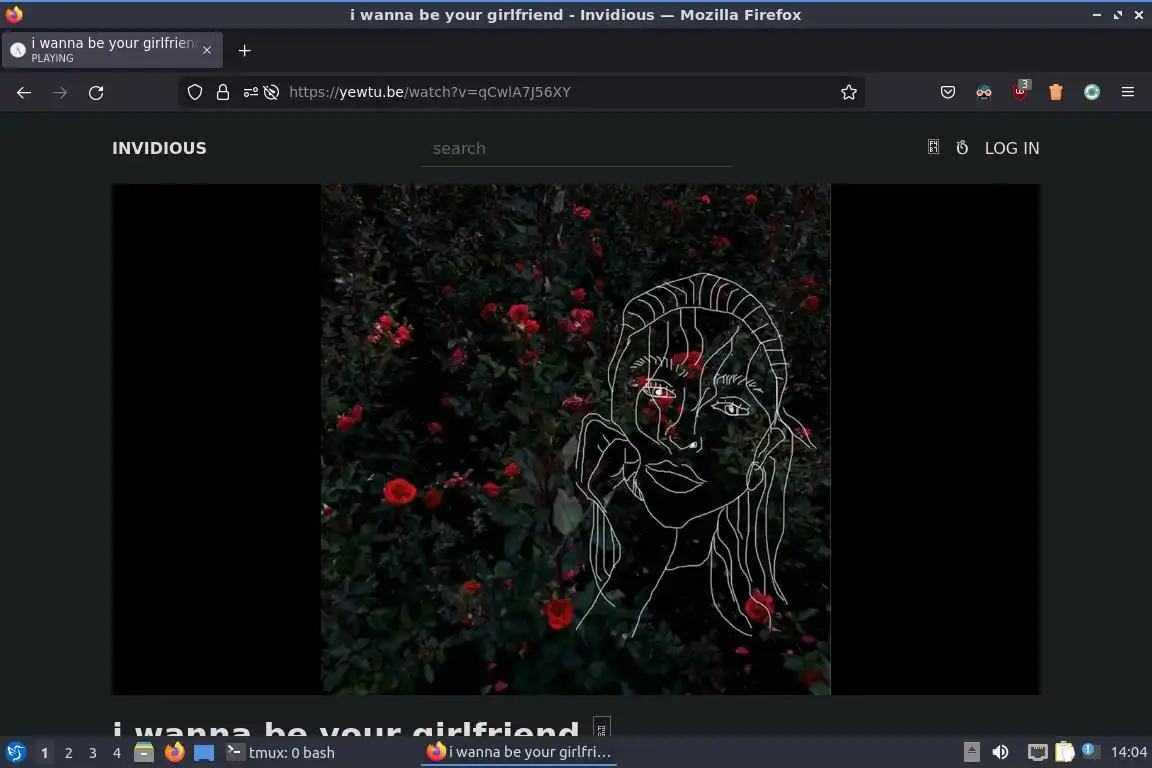Save page to Pocket
The height and width of the screenshot is (768, 1152).
[x=948, y=92]
